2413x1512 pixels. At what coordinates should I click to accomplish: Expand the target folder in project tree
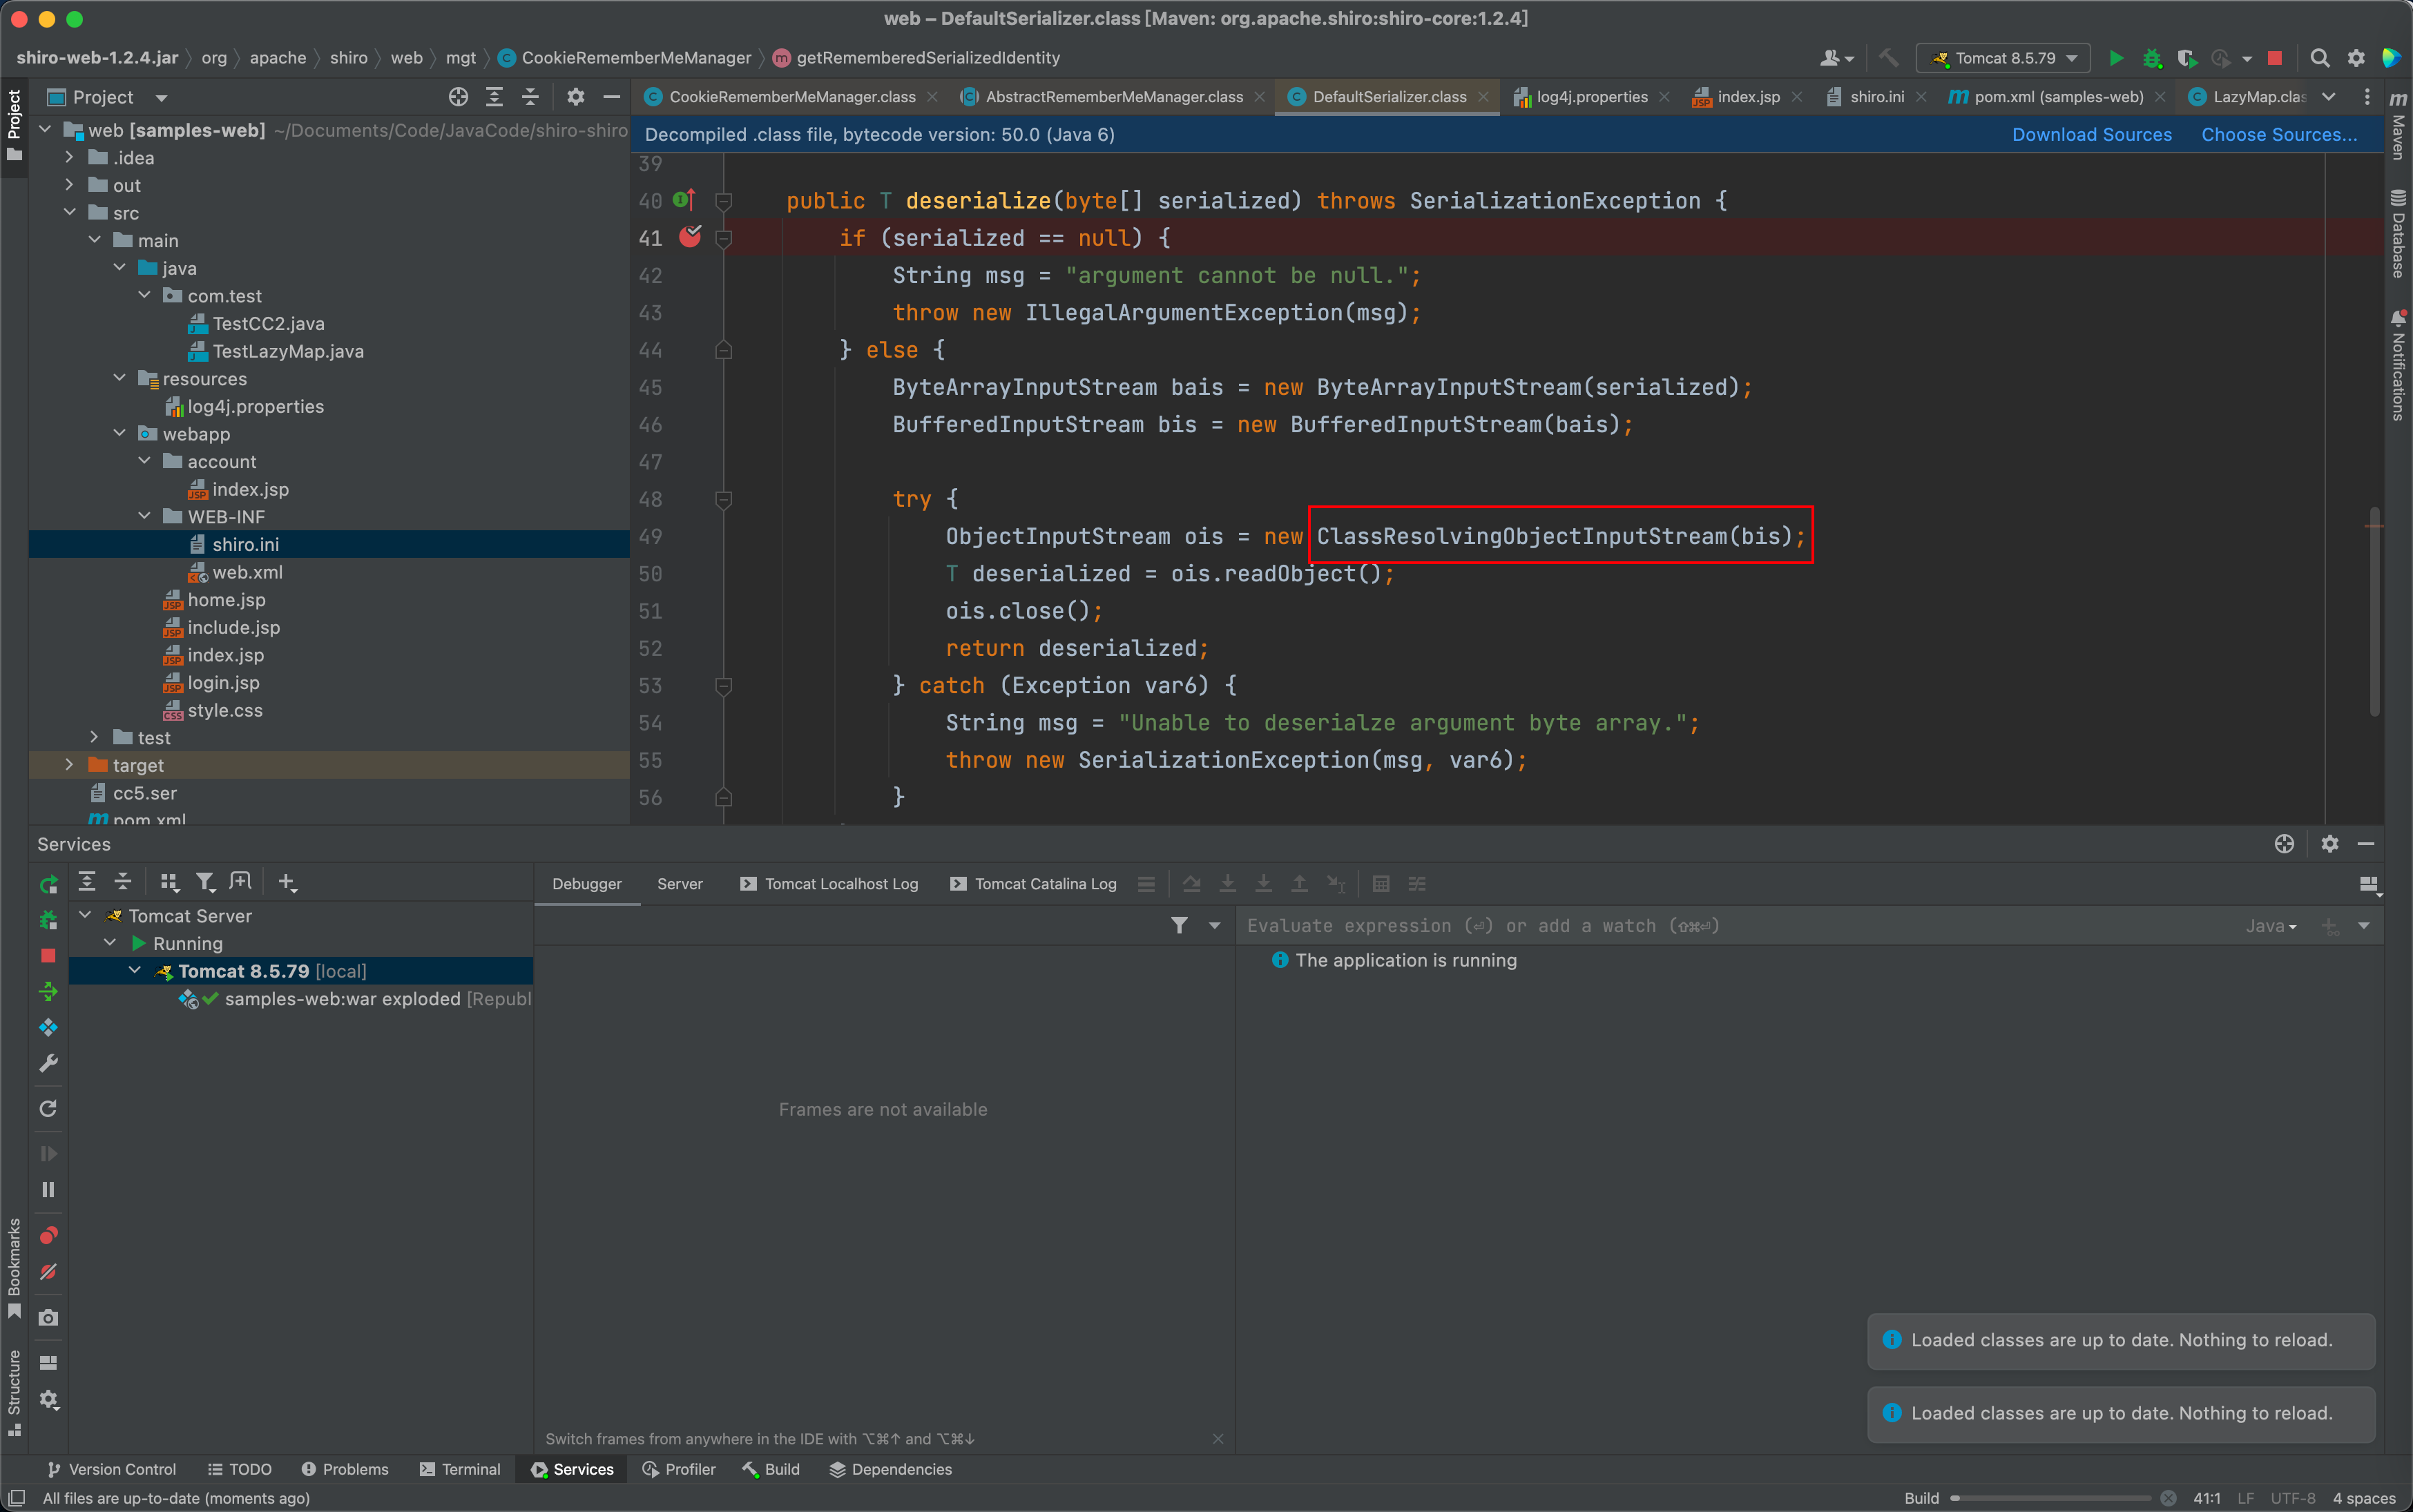pos(69,765)
